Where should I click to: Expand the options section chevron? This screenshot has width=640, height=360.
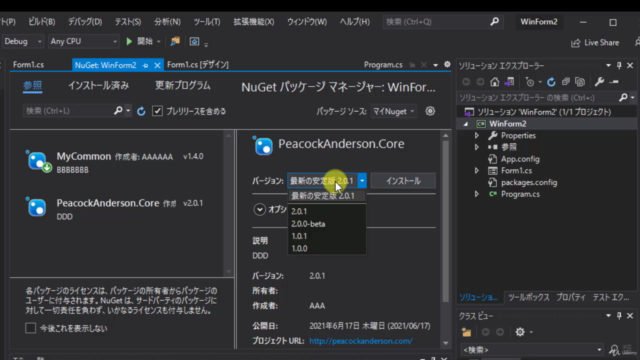pyautogui.click(x=259, y=209)
